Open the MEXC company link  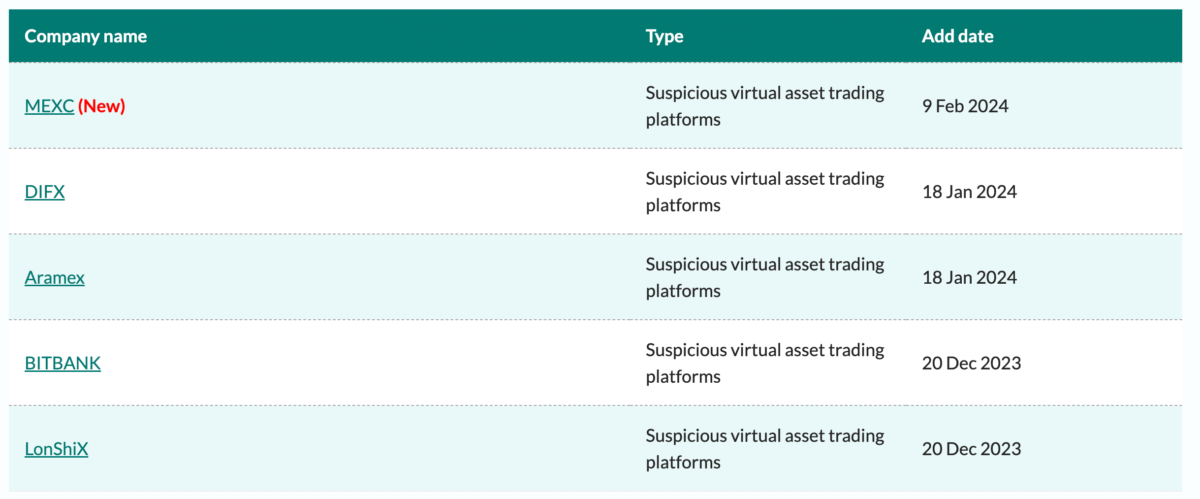pyautogui.click(x=49, y=106)
